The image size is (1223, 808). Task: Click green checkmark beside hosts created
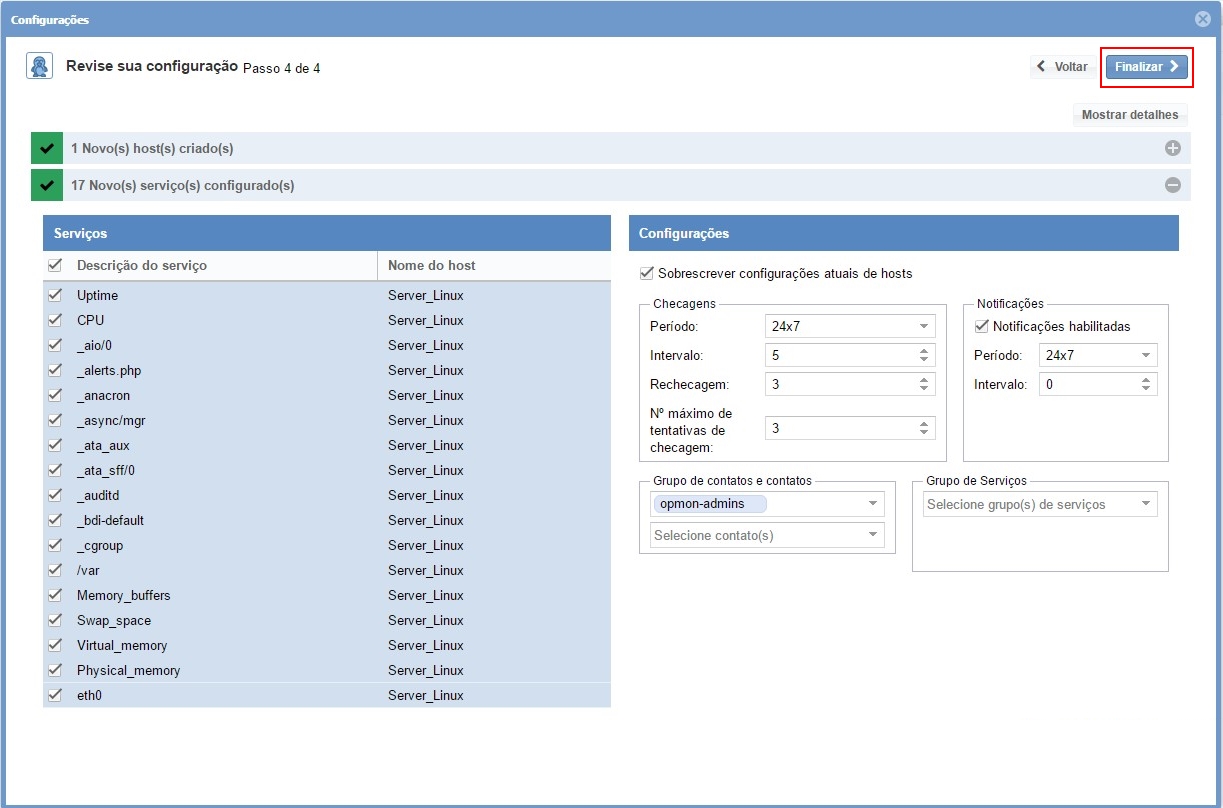(46, 149)
